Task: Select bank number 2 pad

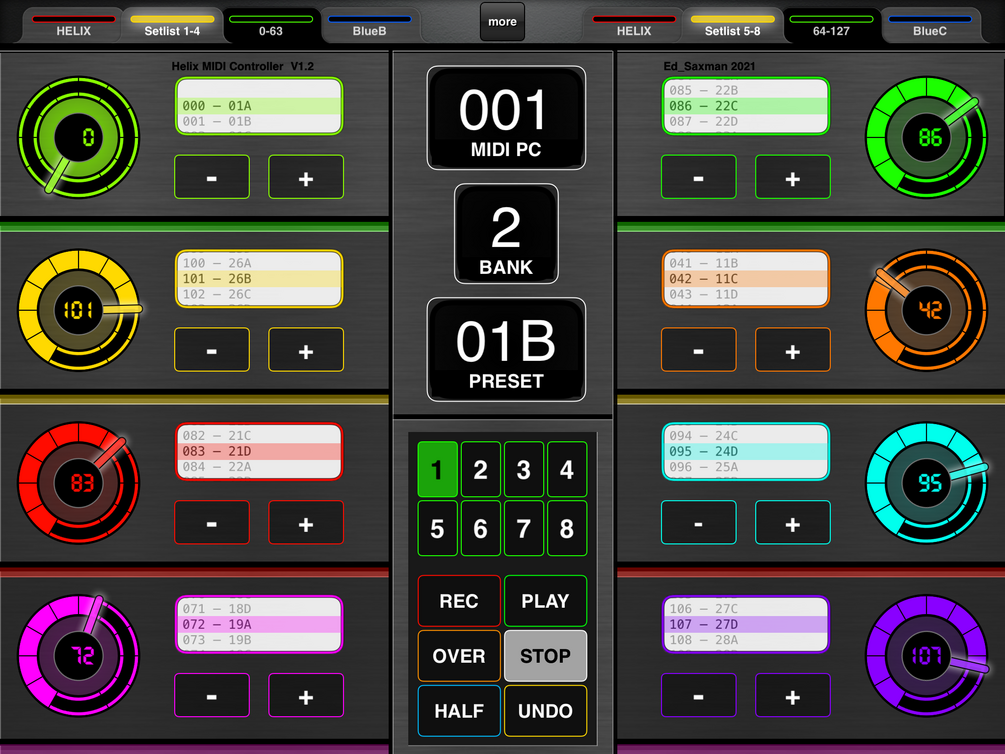Action: point(480,469)
